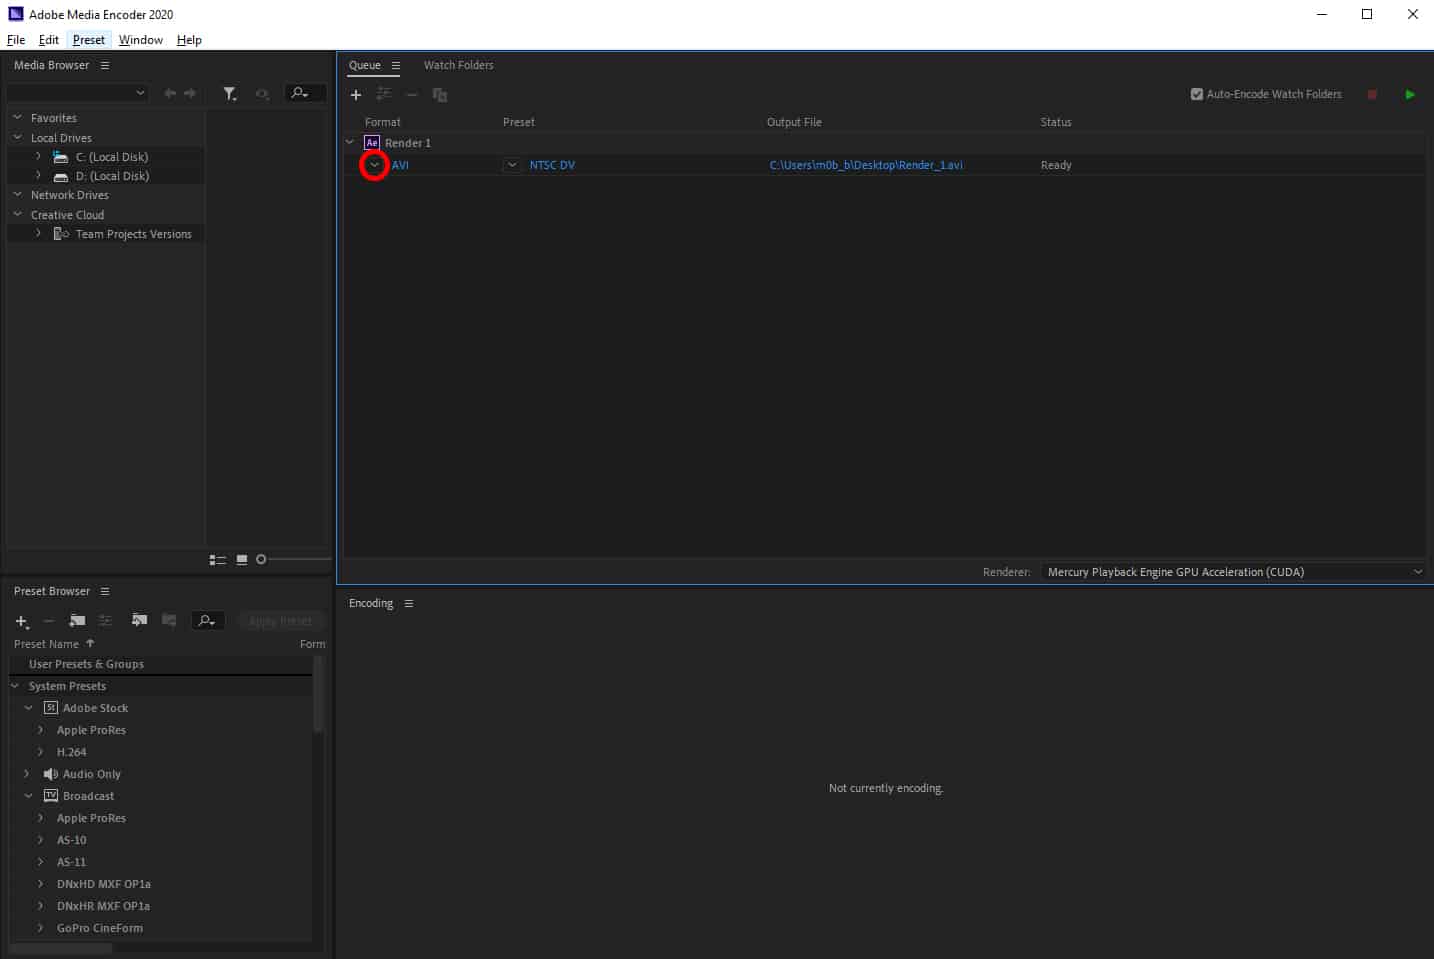Viewport: 1434px width, 959px height.
Task: Open the Edit menu
Action: pyautogui.click(x=49, y=40)
